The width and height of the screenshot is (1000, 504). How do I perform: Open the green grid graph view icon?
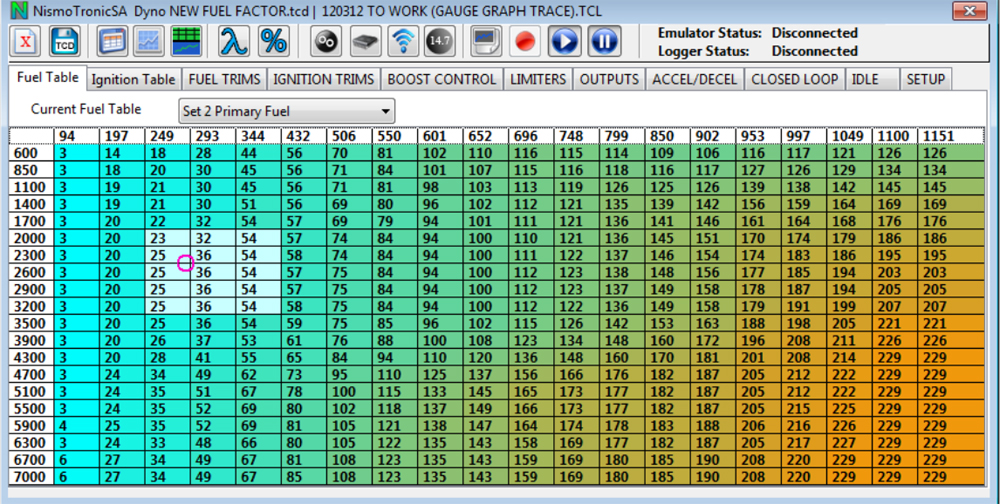click(186, 41)
